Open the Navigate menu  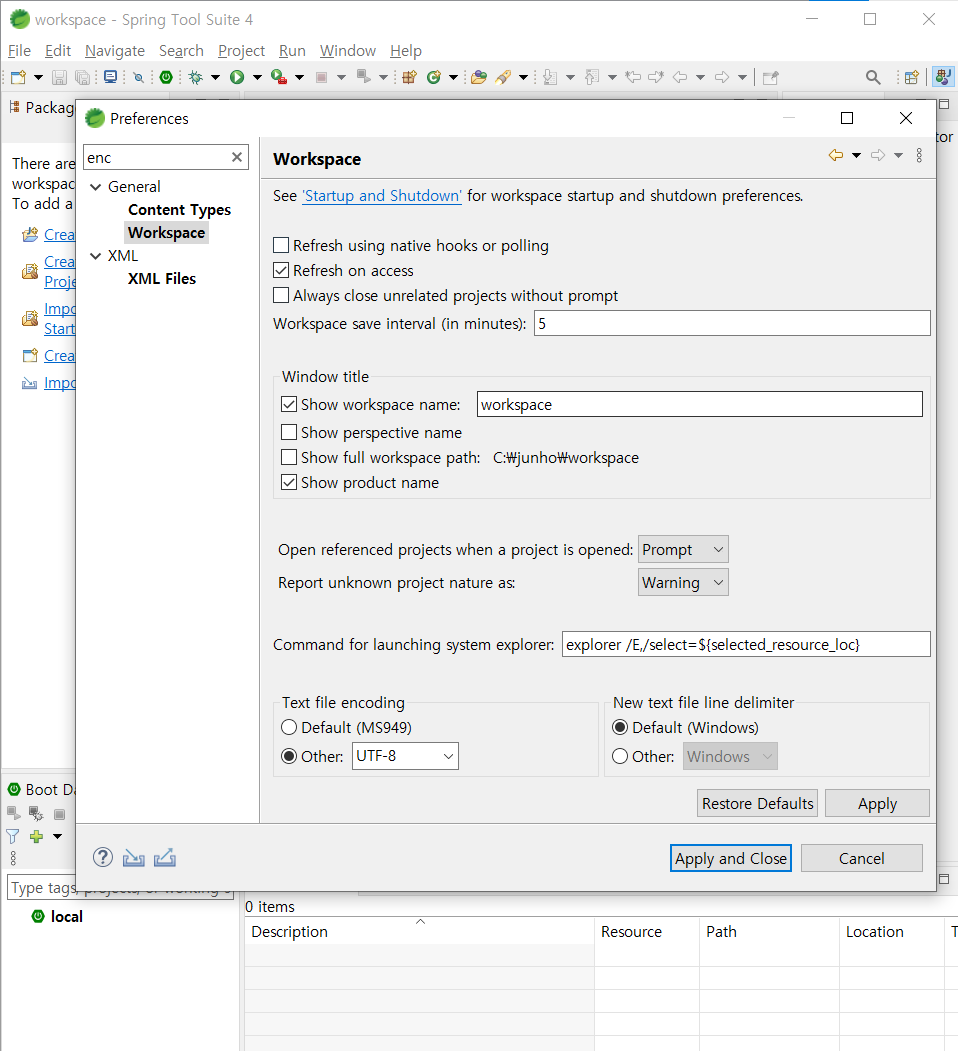[x=115, y=51]
